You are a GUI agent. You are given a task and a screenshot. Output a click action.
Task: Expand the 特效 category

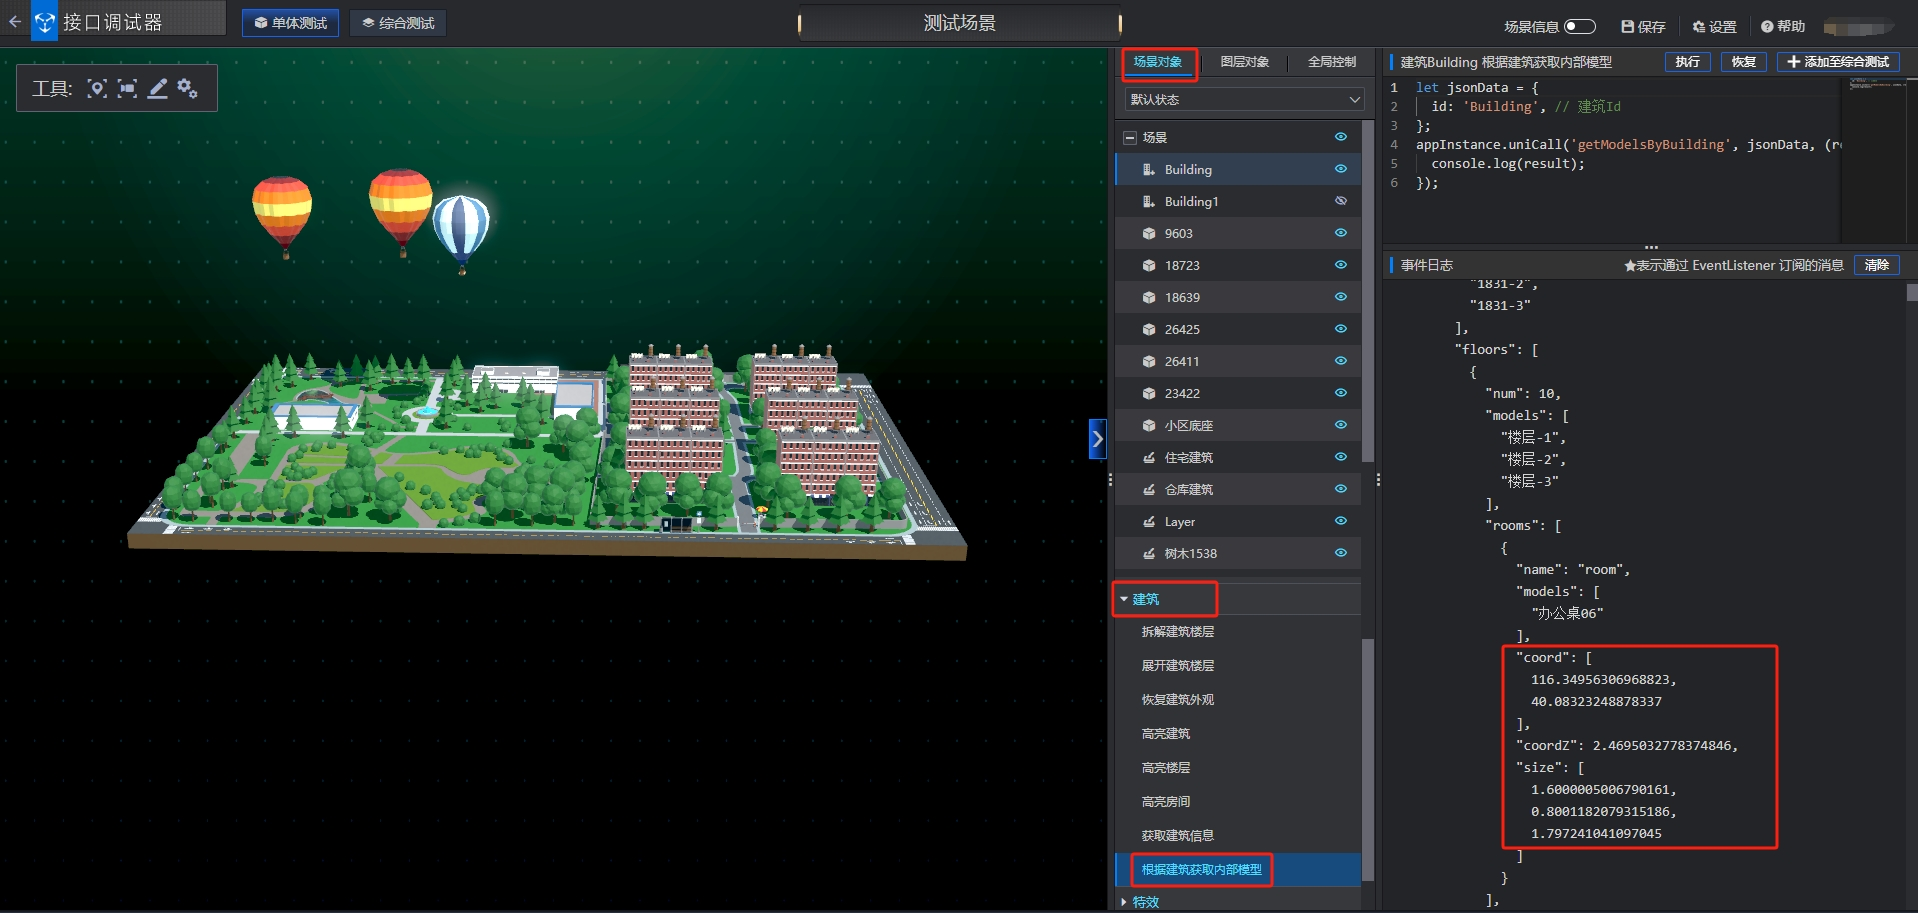coord(1124,901)
